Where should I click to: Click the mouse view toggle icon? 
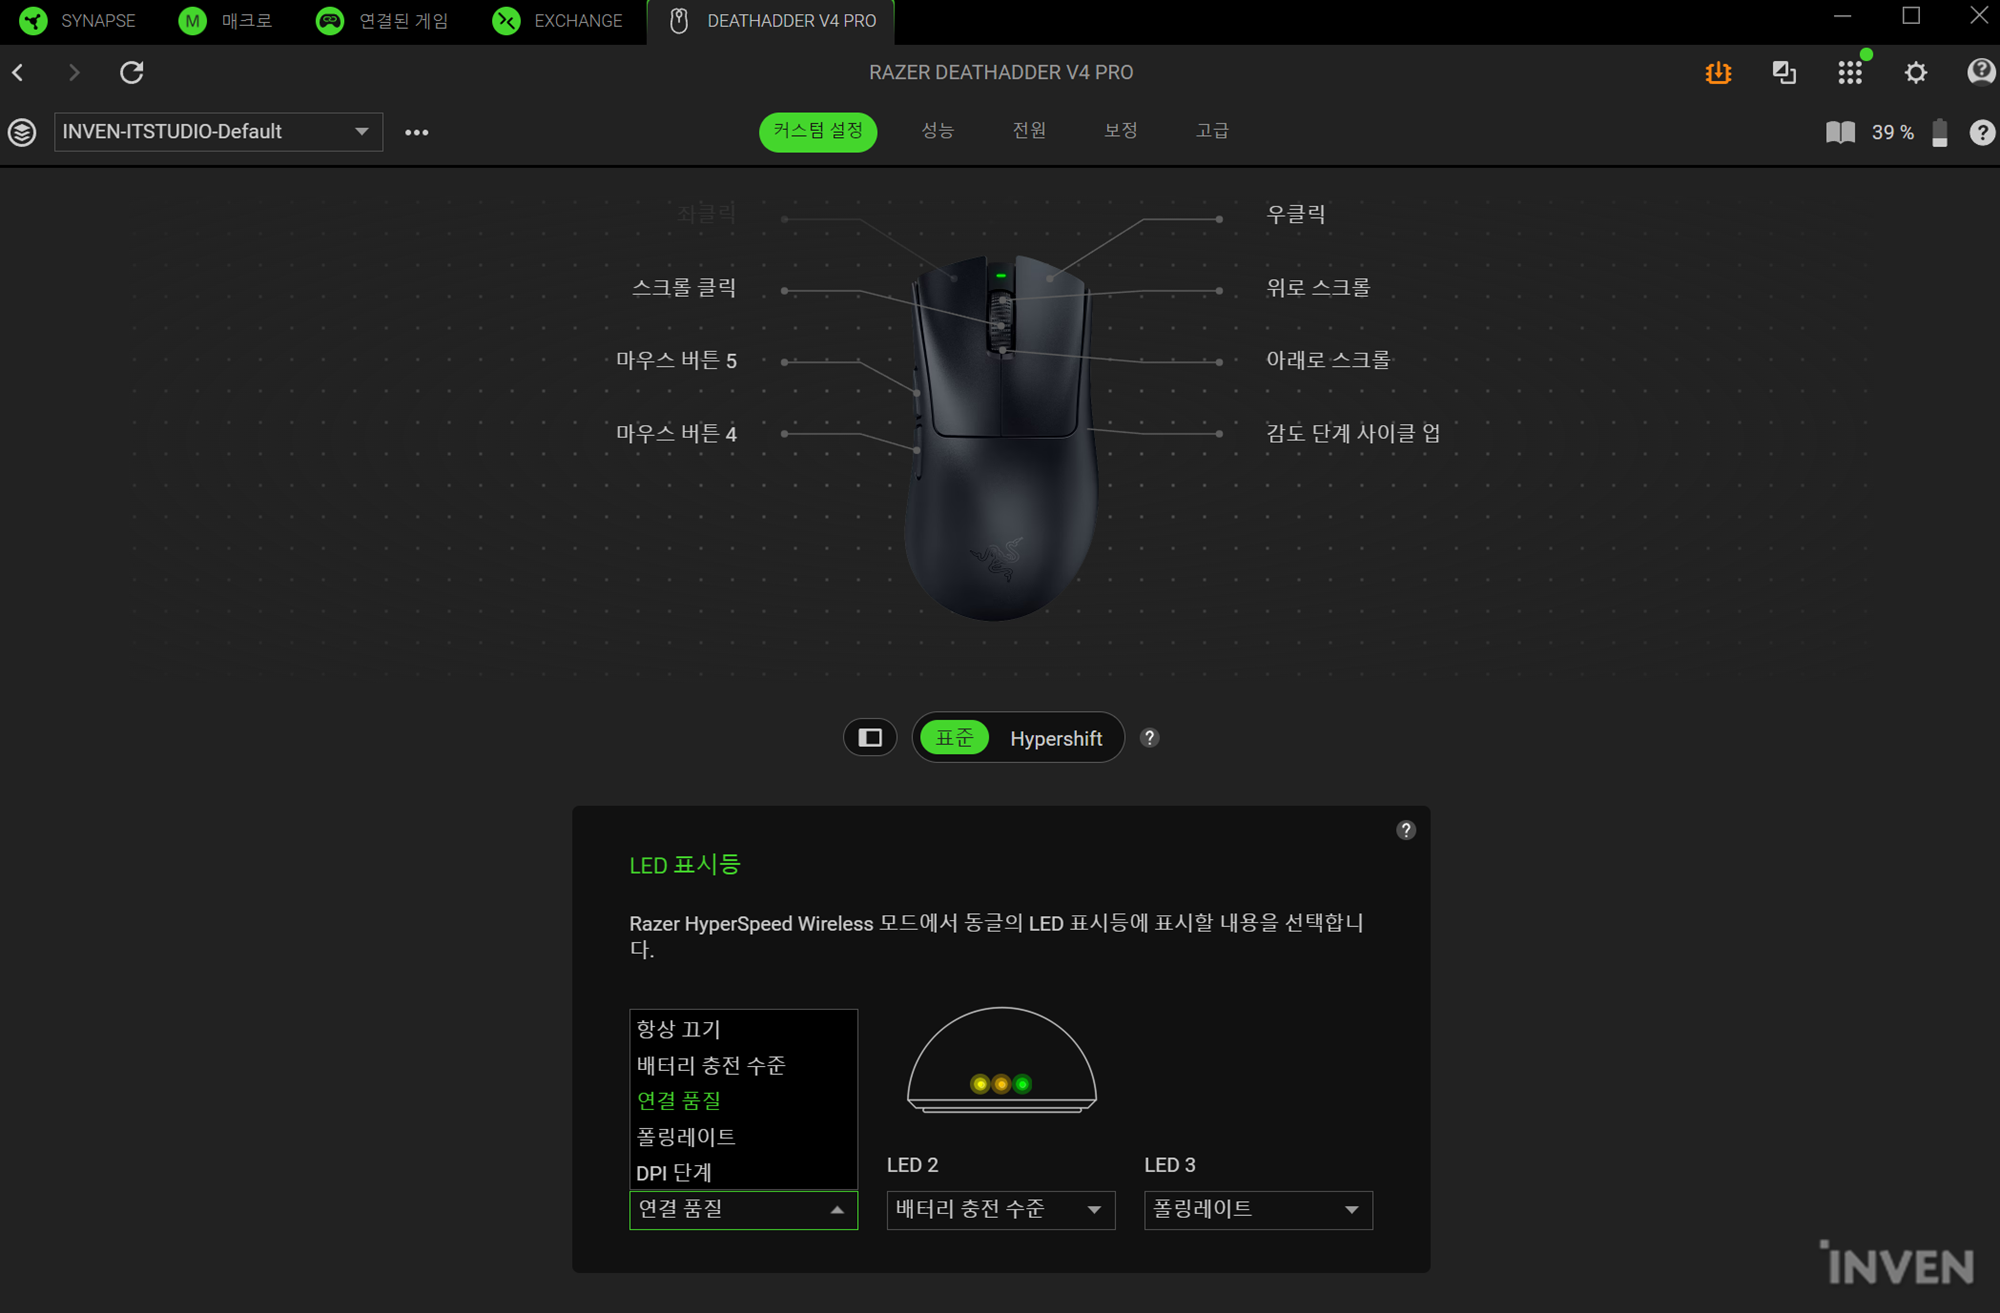[x=870, y=738]
